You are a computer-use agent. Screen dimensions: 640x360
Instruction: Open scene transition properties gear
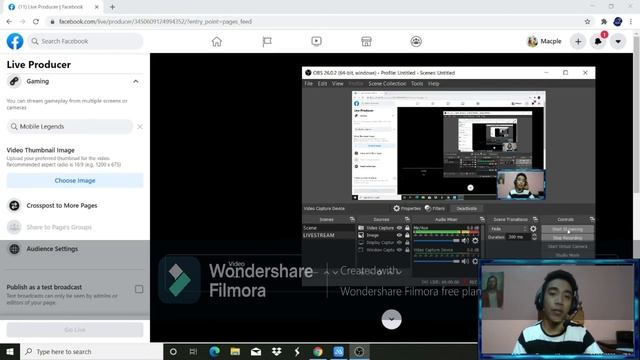click(533, 229)
